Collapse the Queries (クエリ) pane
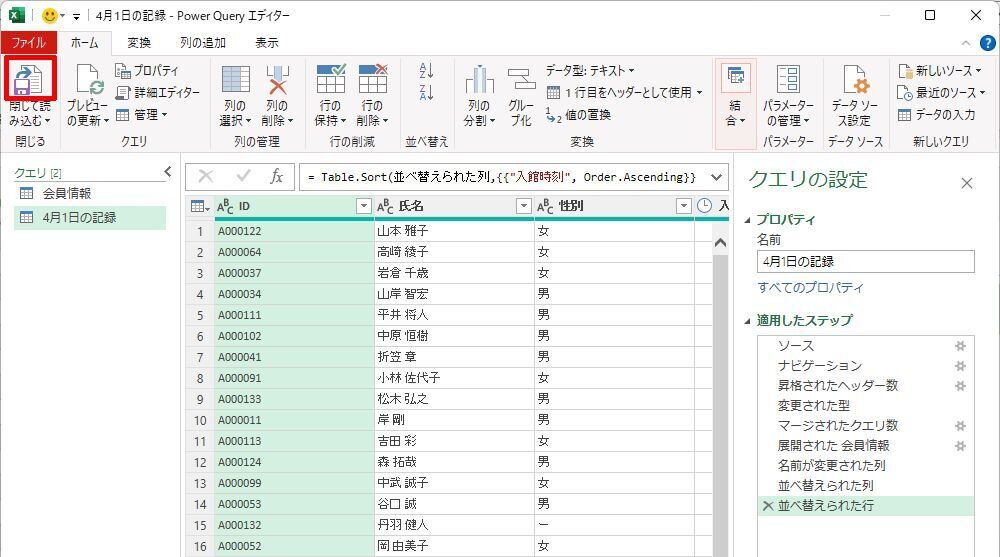Viewport: 1000px width, 557px height. [168, 171]
